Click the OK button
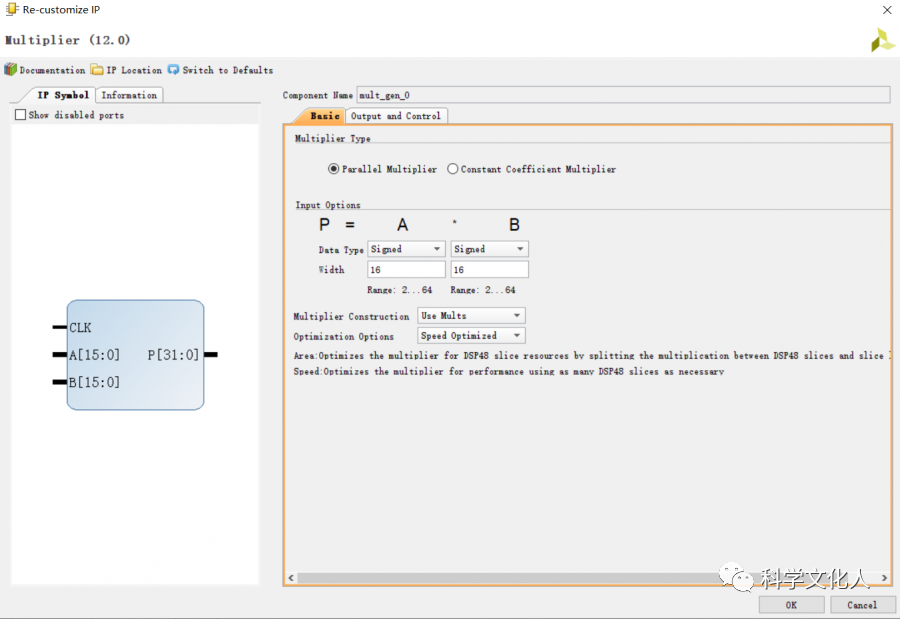This screenshot has height=619, width=900. pyautogui.click(x=791, y=605)
